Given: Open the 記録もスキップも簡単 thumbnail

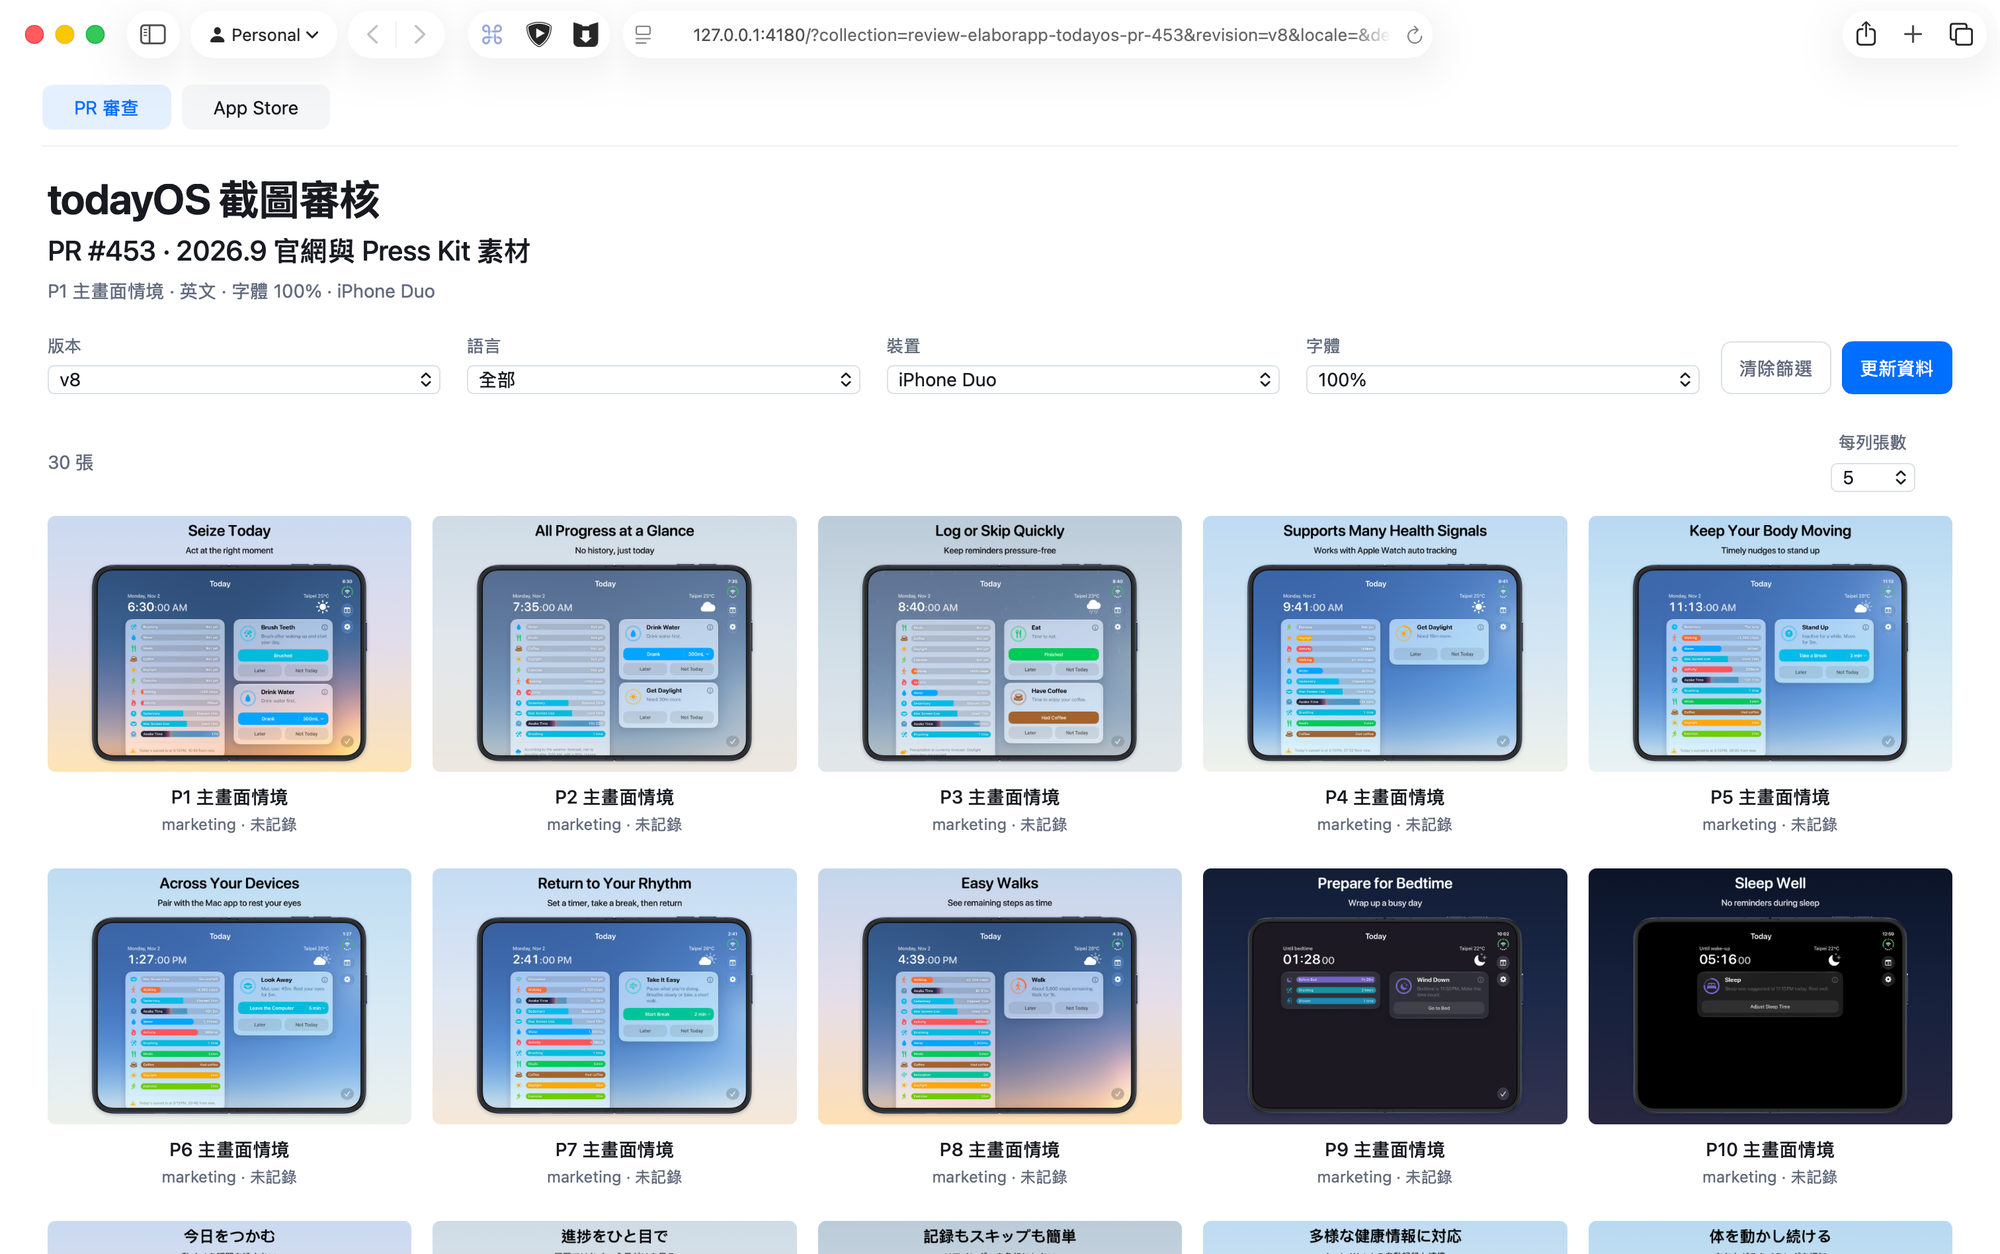Looking at the screenshot, I should 999,1237.
